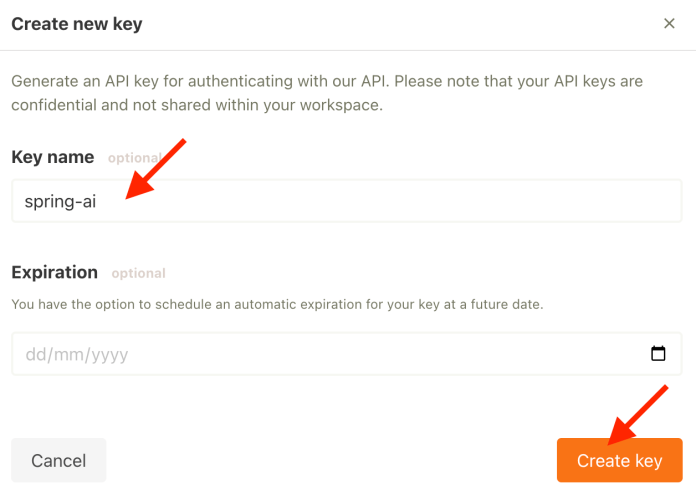Click the "Create new key" dialog title
Viewport: 696px width, 494px height.
pyautogui.click(x=77, y=23)
